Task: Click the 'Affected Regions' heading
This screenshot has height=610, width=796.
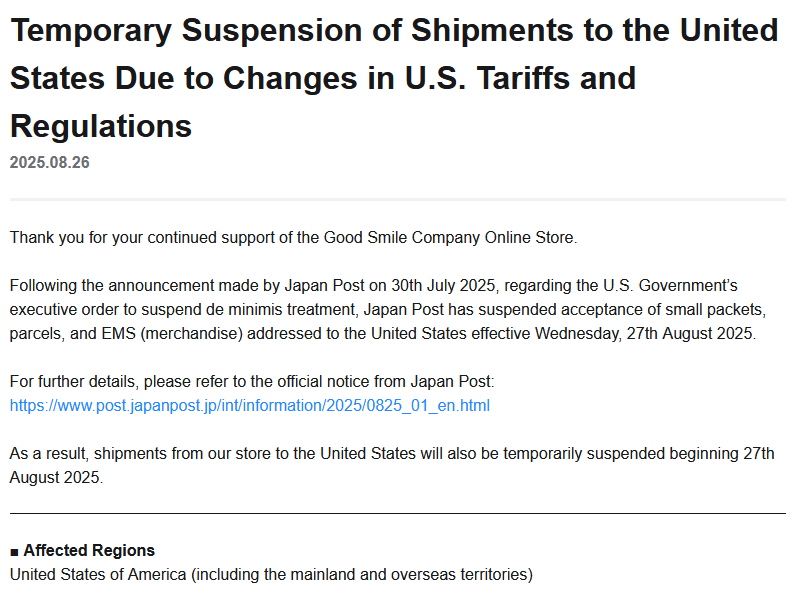Action: [89, 550]
